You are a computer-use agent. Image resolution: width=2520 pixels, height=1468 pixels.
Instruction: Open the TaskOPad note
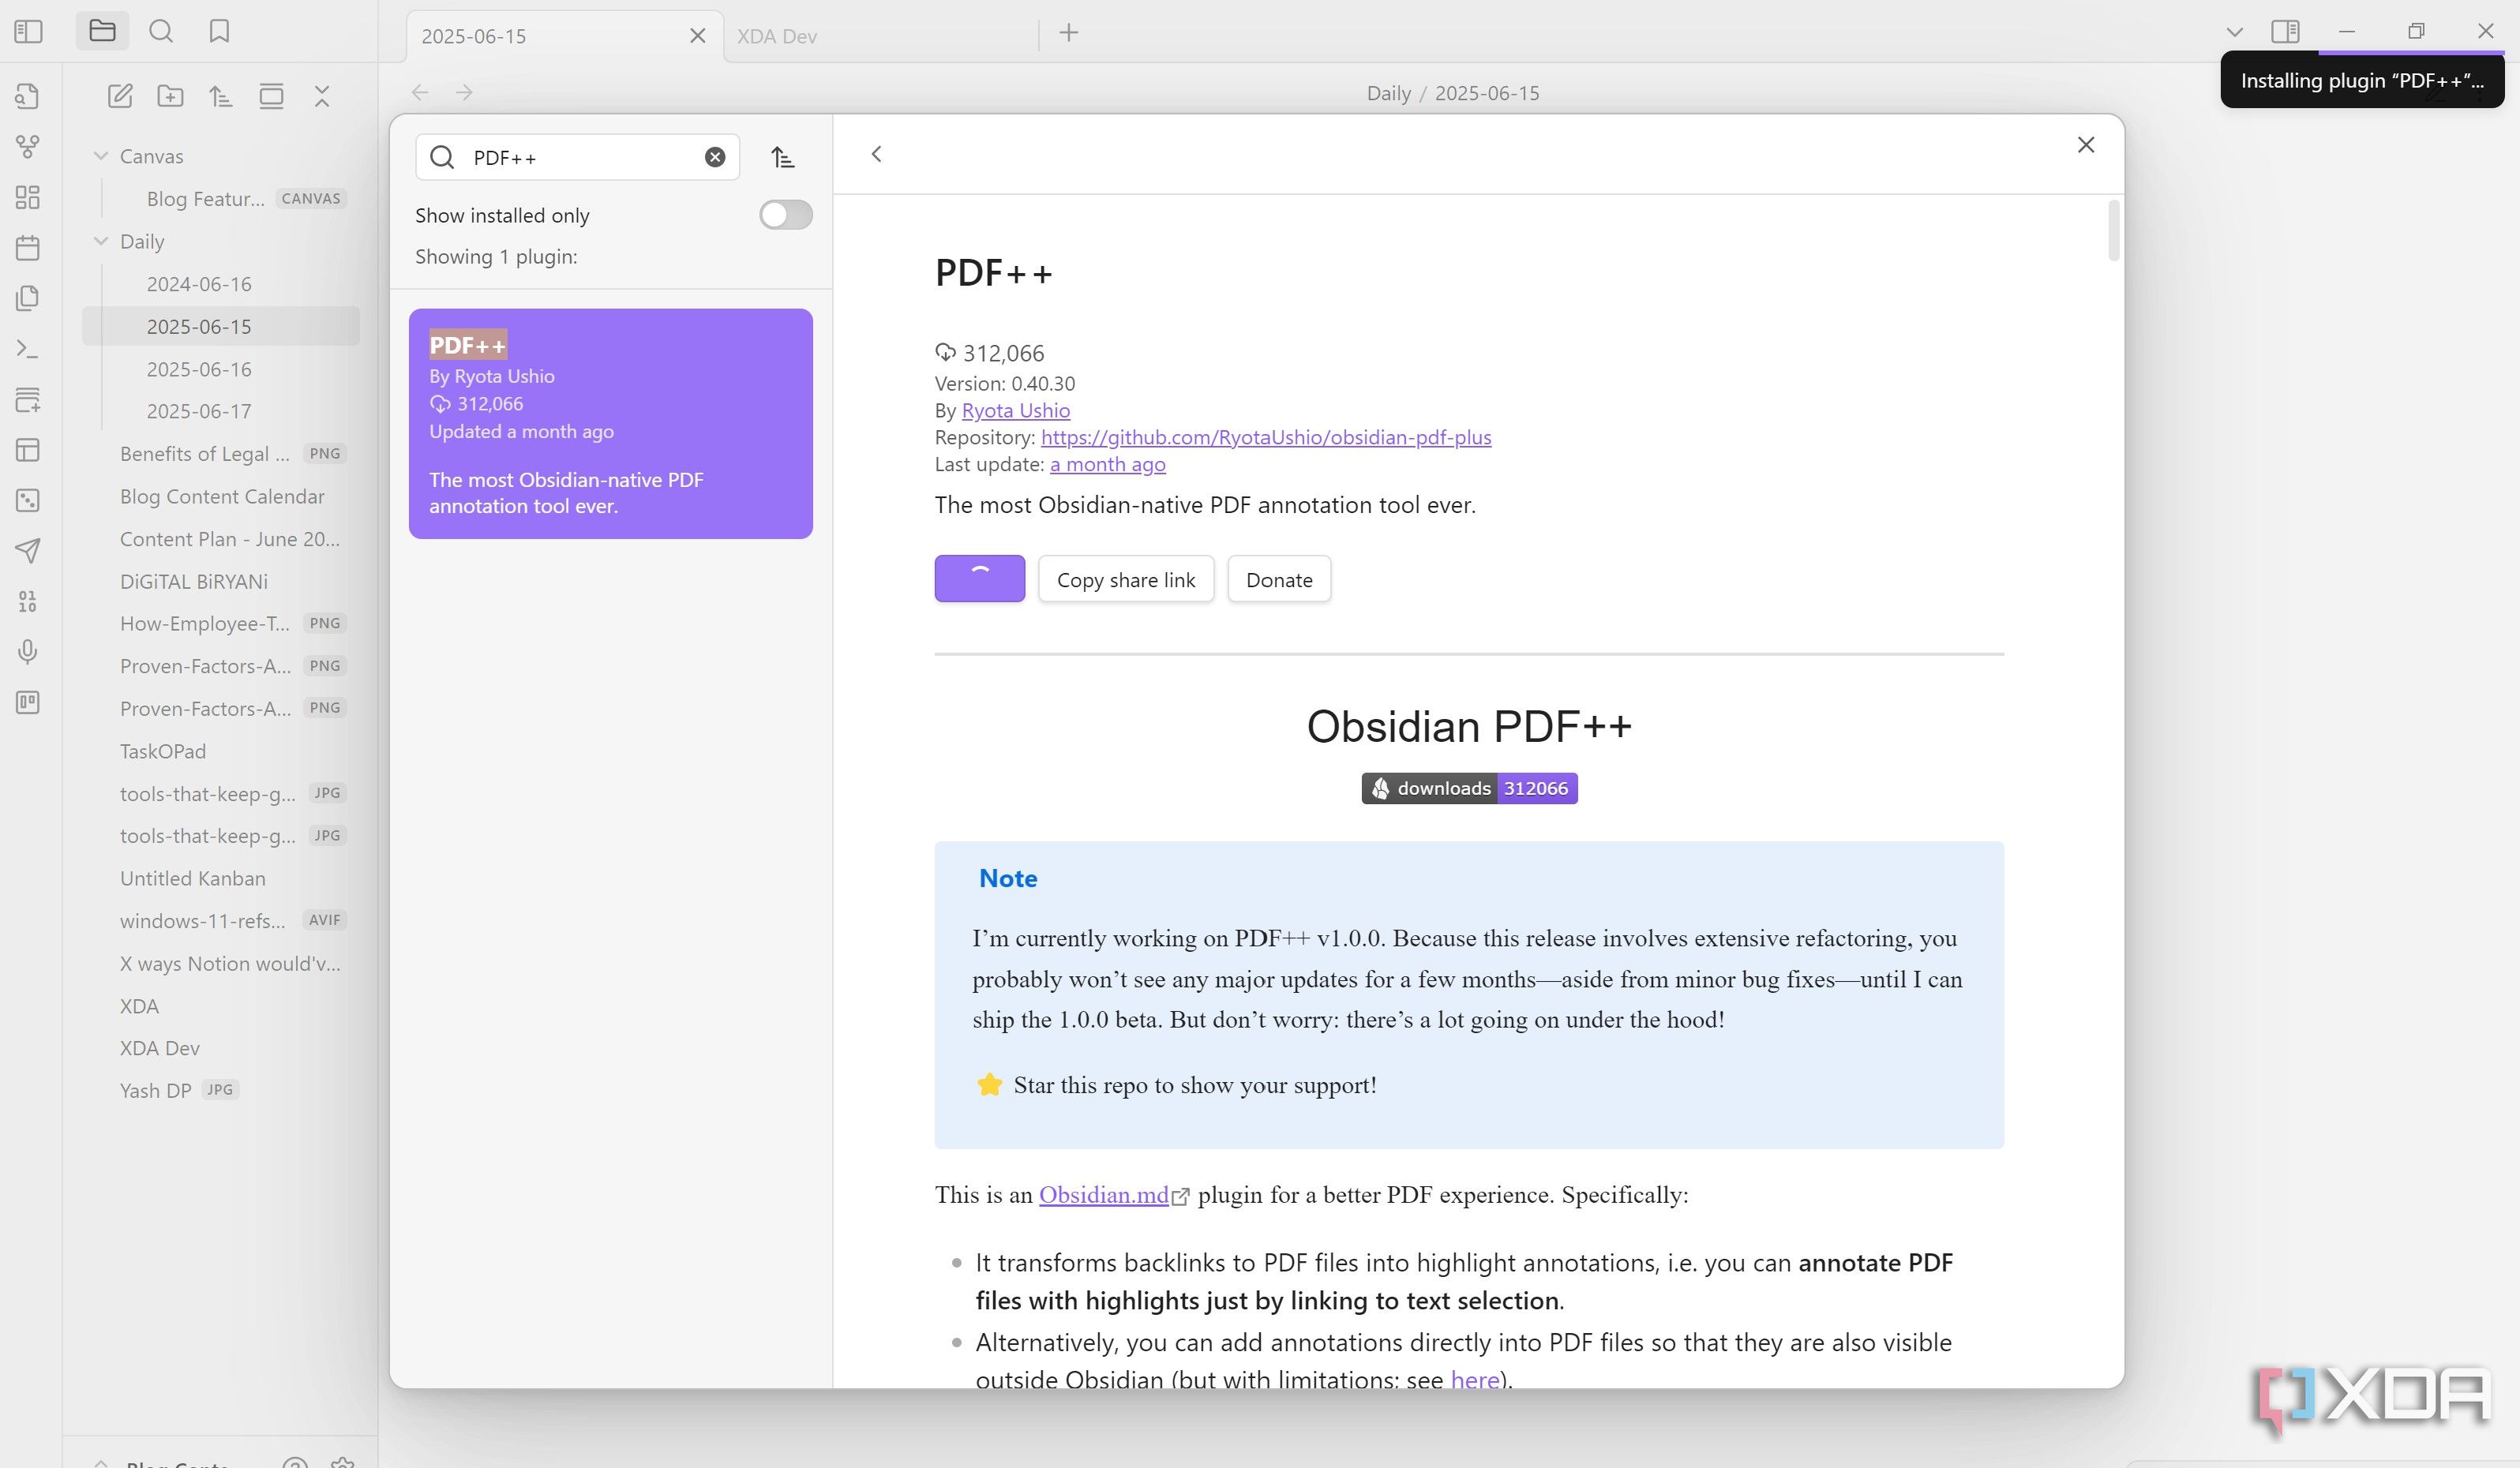[220, 751]
